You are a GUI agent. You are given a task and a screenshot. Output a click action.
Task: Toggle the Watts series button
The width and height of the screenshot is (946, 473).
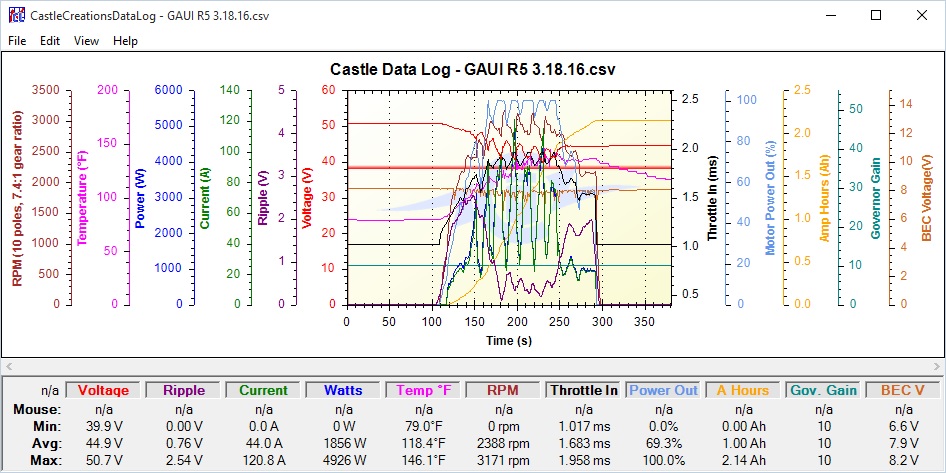[342, 390]
